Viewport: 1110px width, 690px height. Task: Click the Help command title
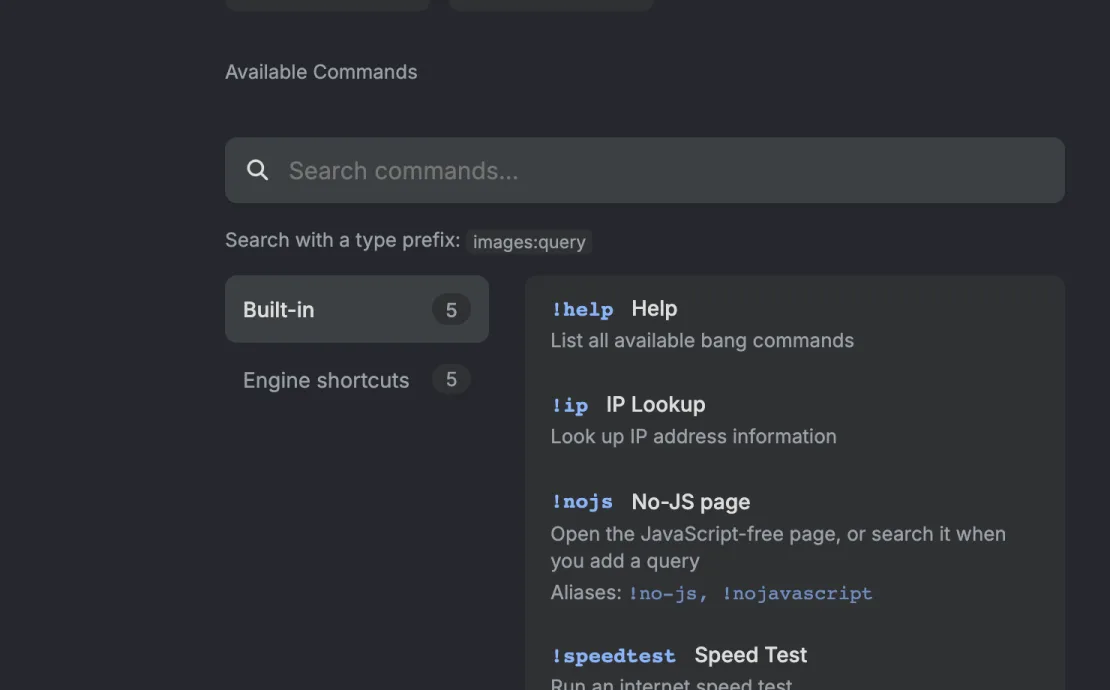click(x=654, y=309)
